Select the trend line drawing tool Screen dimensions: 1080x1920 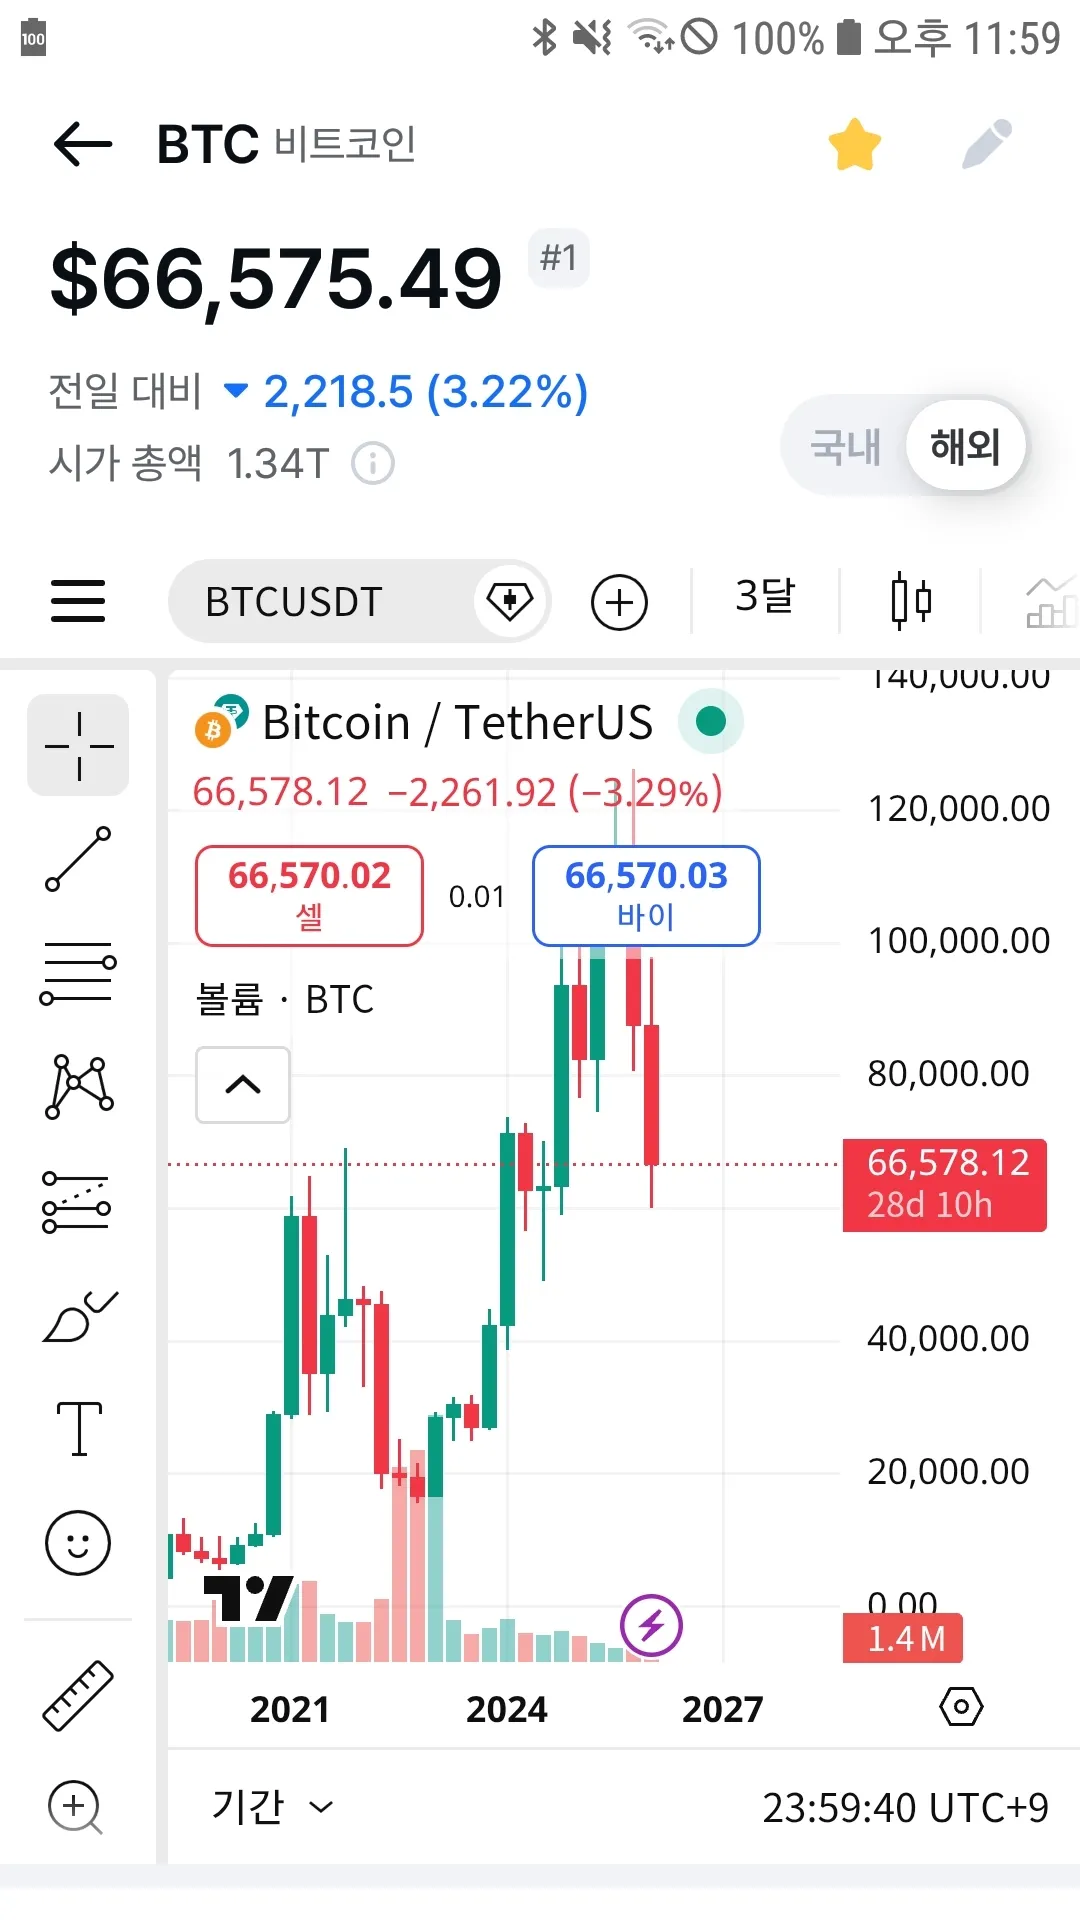(78, 859)
